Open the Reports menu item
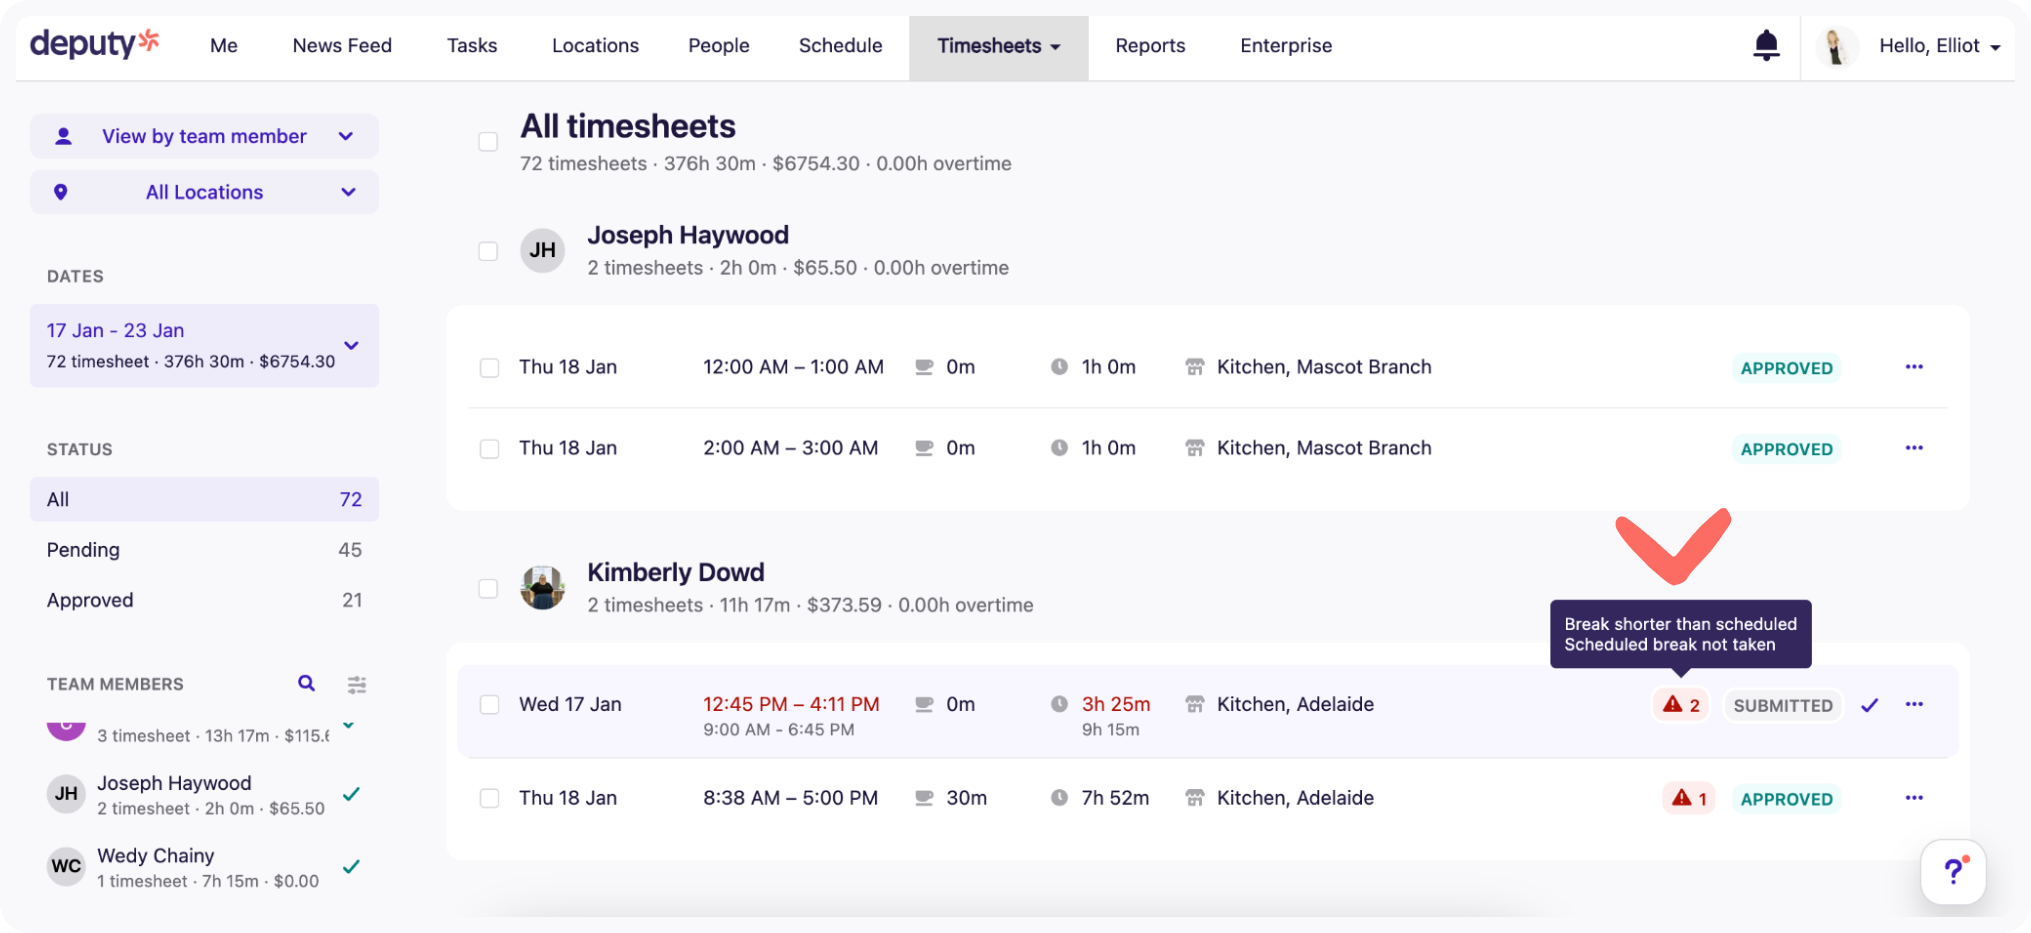Screen dimensions: 2031x933 pyautogui.click(x=1149, y=45)
